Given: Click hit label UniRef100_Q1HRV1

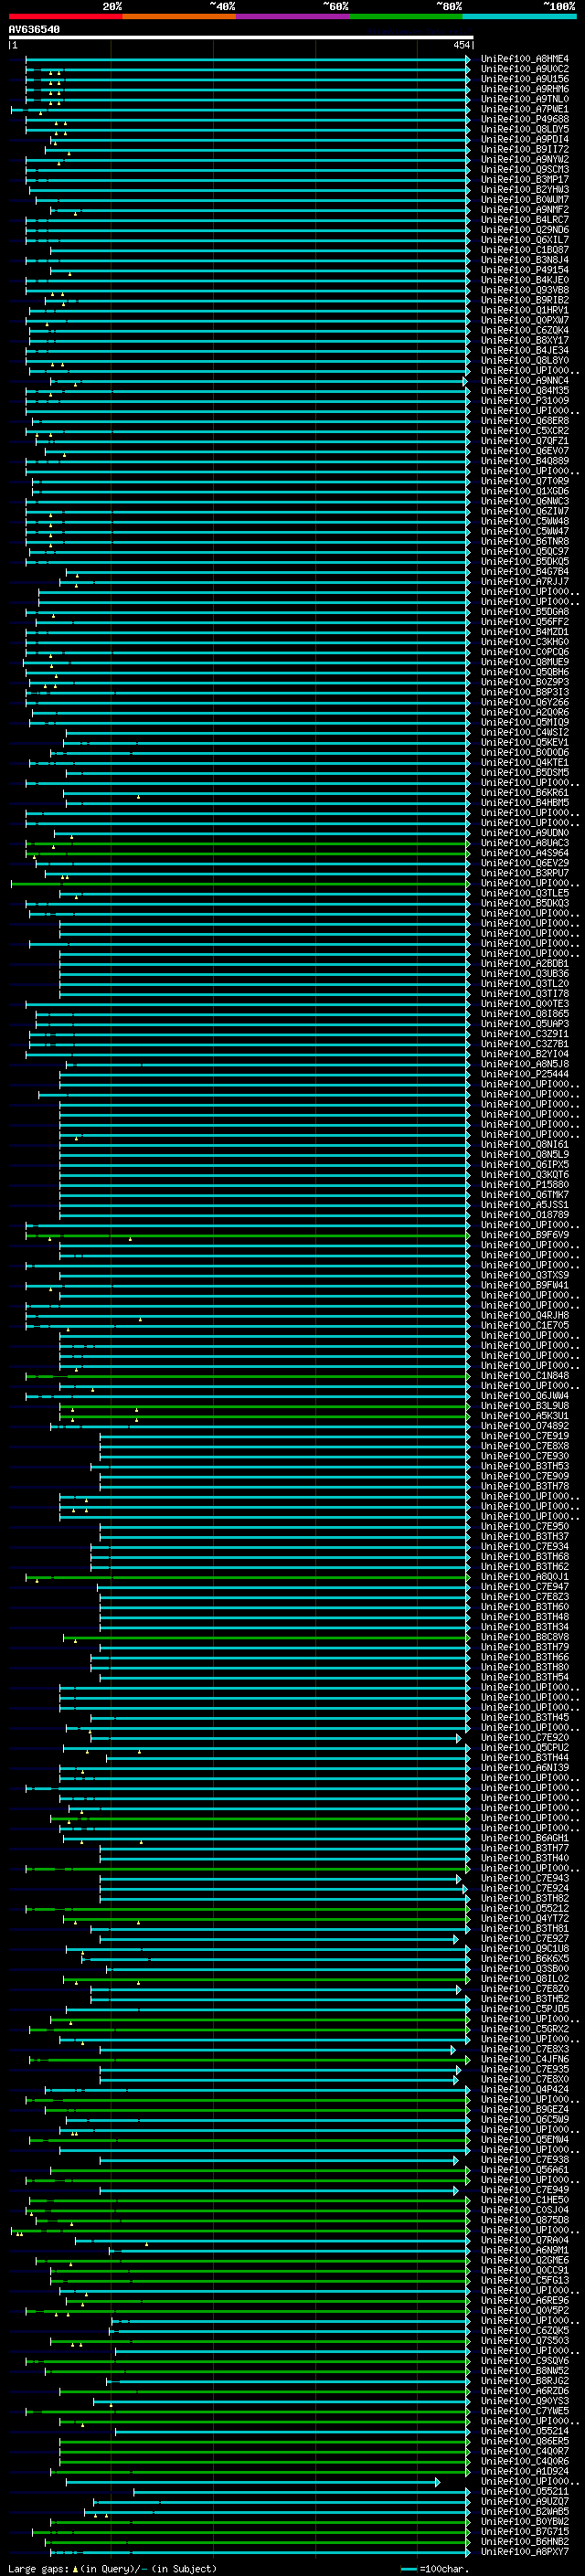Looking at the screenshot, I should point(525,310).
